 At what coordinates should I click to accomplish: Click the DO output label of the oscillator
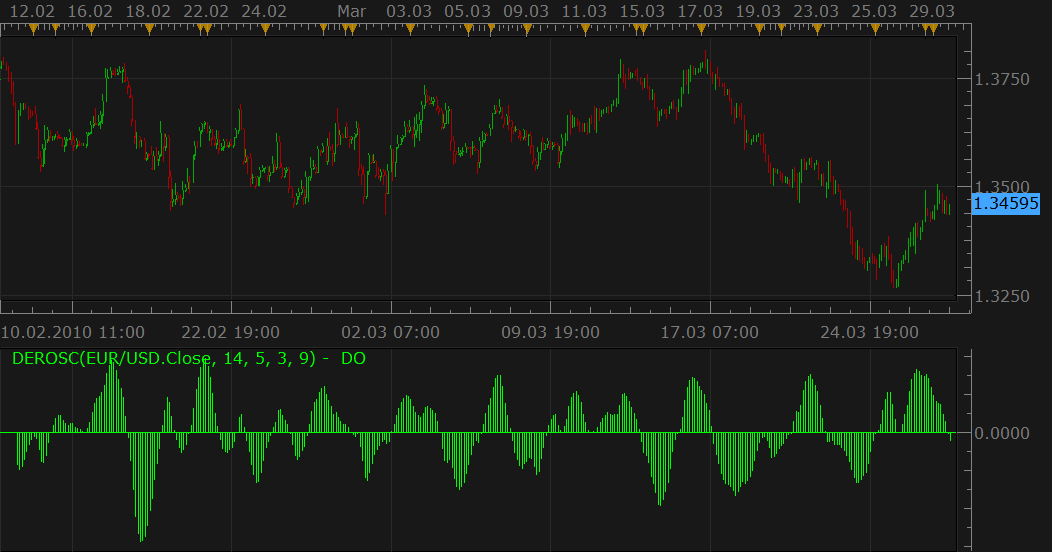[353, 359]
